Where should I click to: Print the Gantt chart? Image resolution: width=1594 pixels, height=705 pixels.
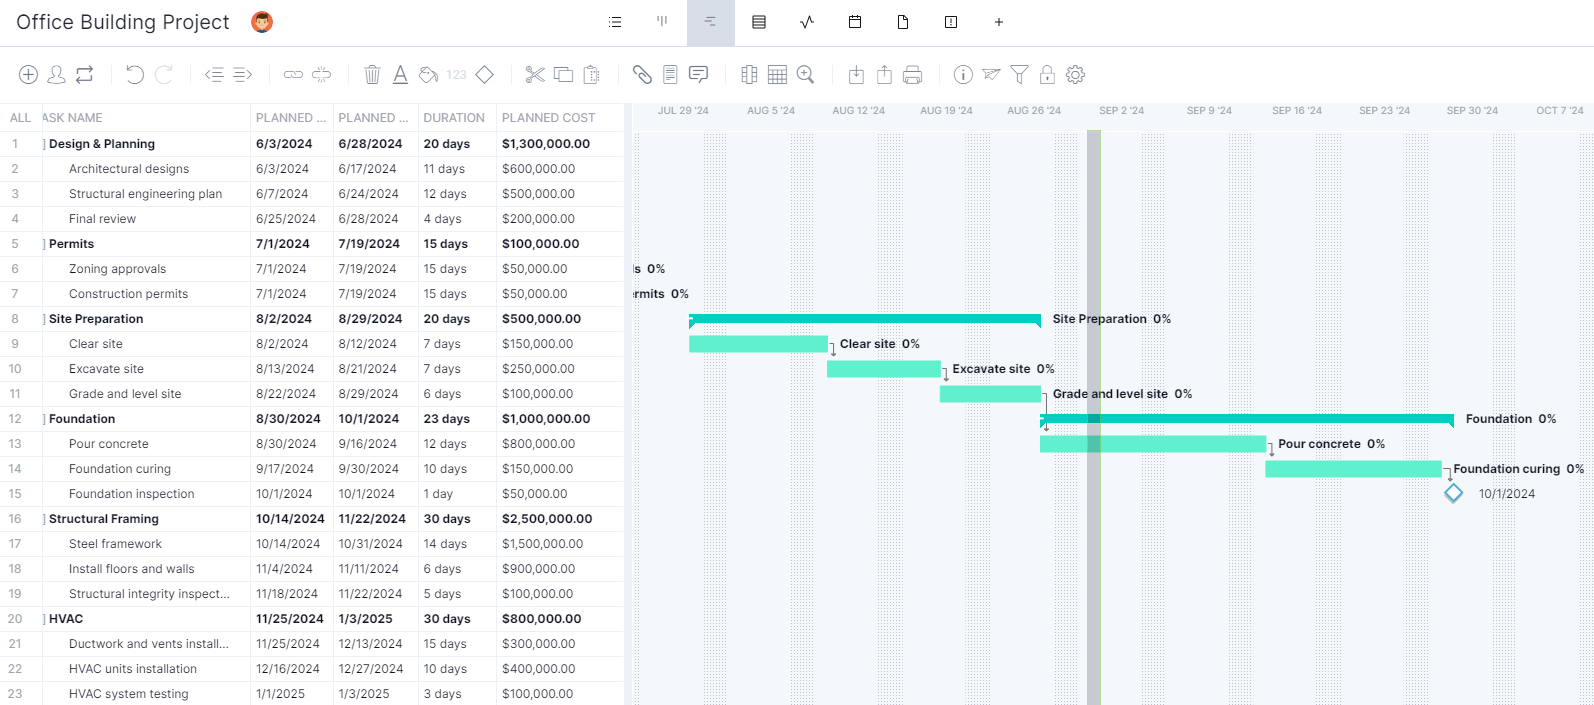click(912, 74)
